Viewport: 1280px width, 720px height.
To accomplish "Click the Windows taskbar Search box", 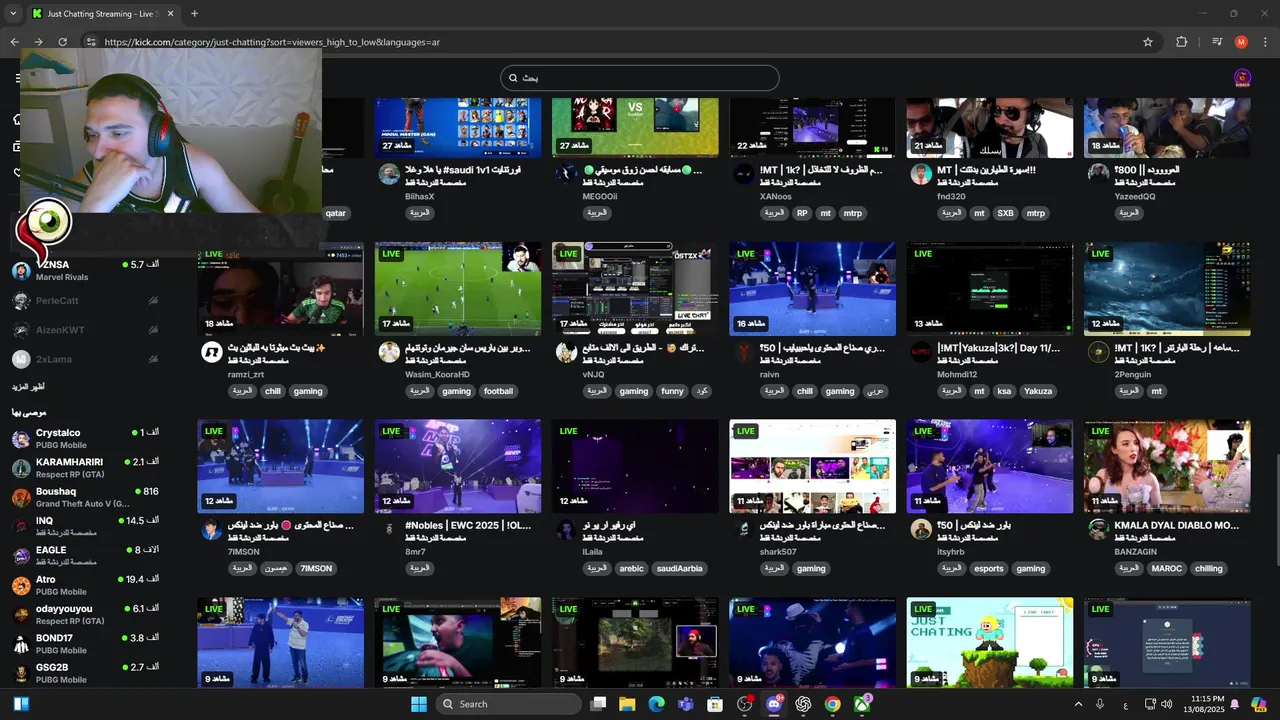I will click(x=508, y=704).
